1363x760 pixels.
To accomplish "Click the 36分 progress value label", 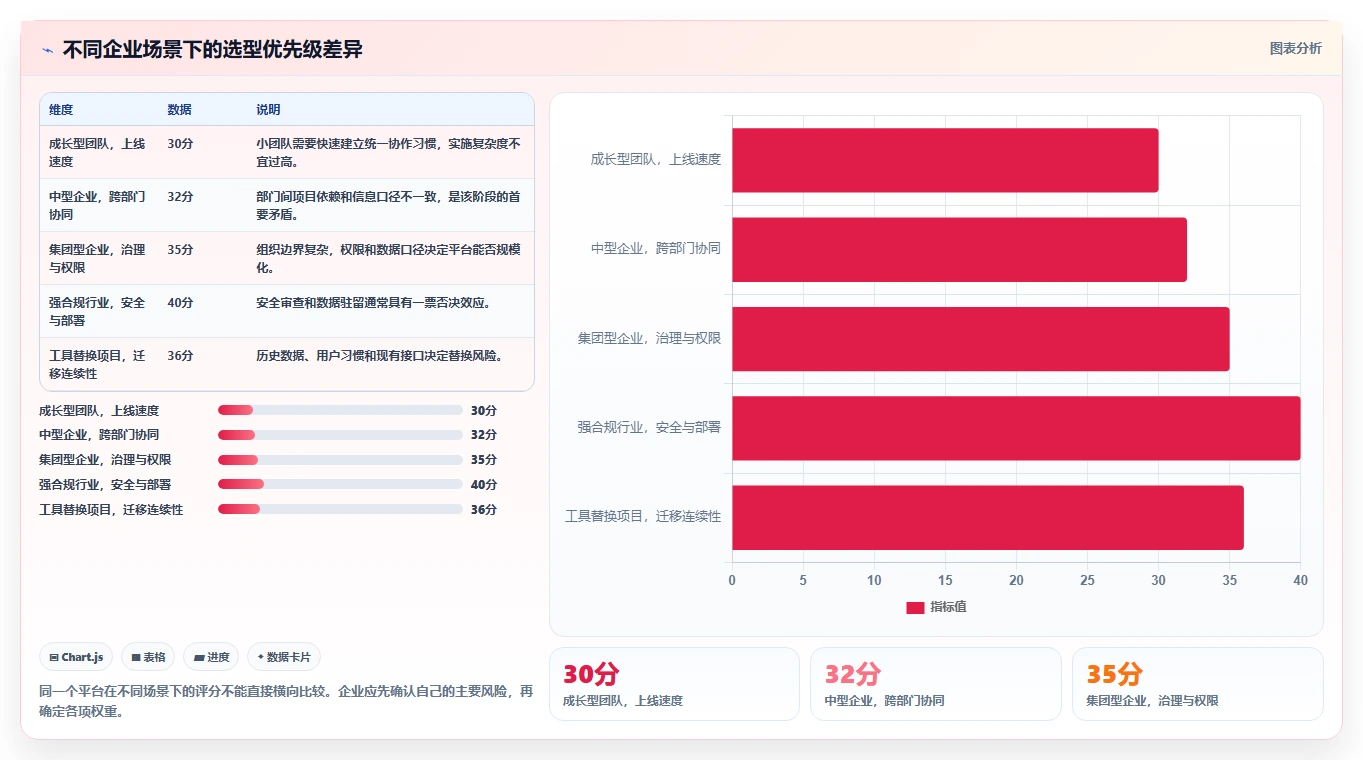I will pos(484,510).
